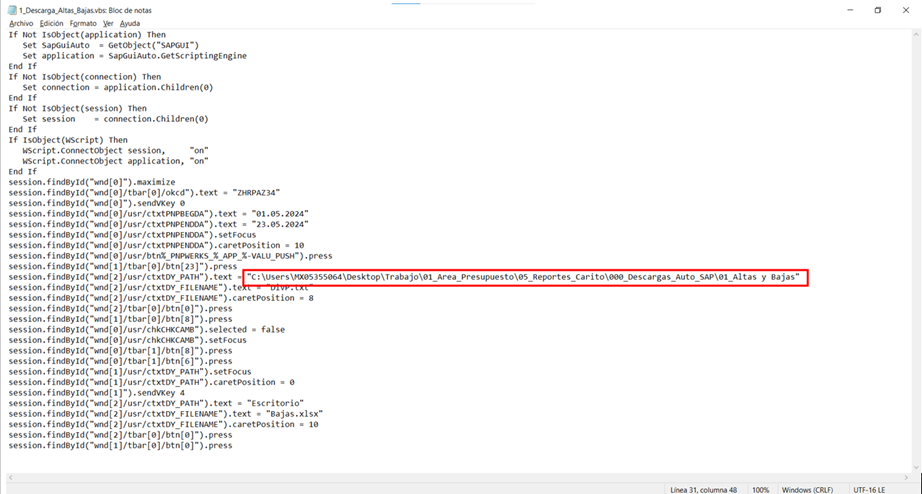The image size is (922, 494).
Task: Click the vertical scrollbar up arrow
Action: (x=916, y=34)
